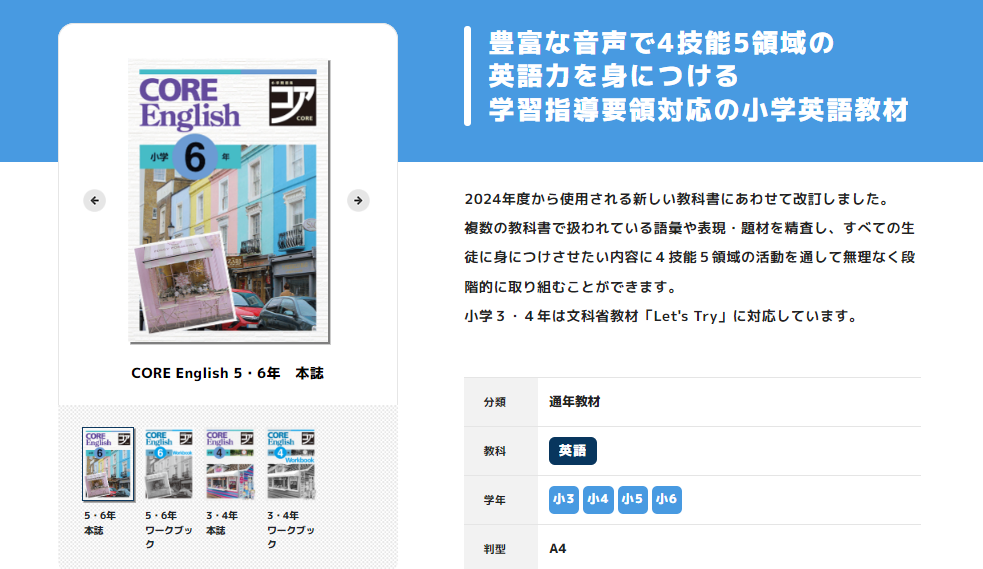Click the 小5 grade tag
The width and height of the screenshot is (983, 569).
click(x=632, y=499)
